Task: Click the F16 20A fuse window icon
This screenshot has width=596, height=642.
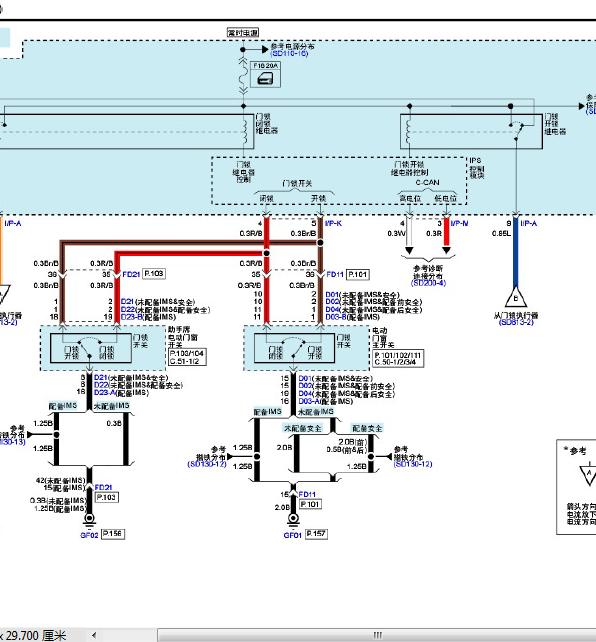Action: point(265,78)
